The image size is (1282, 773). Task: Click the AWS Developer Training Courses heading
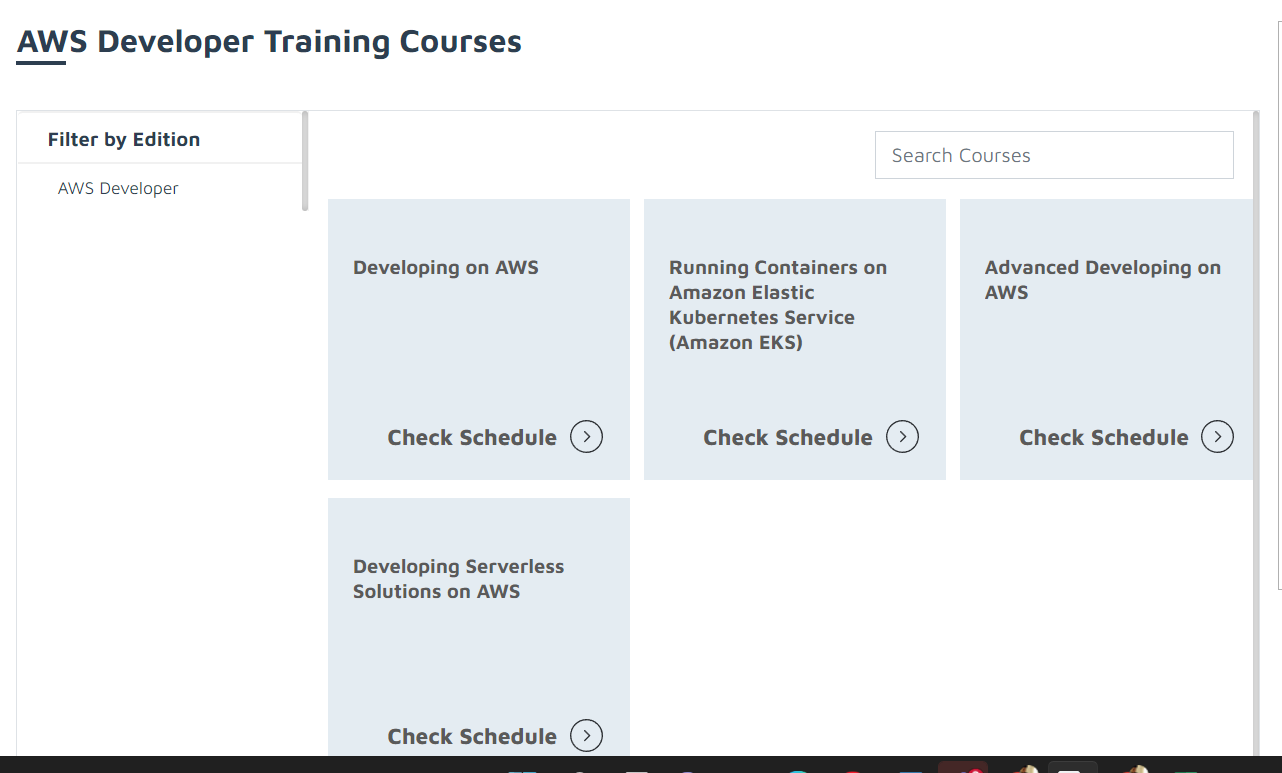pos(270,42)
